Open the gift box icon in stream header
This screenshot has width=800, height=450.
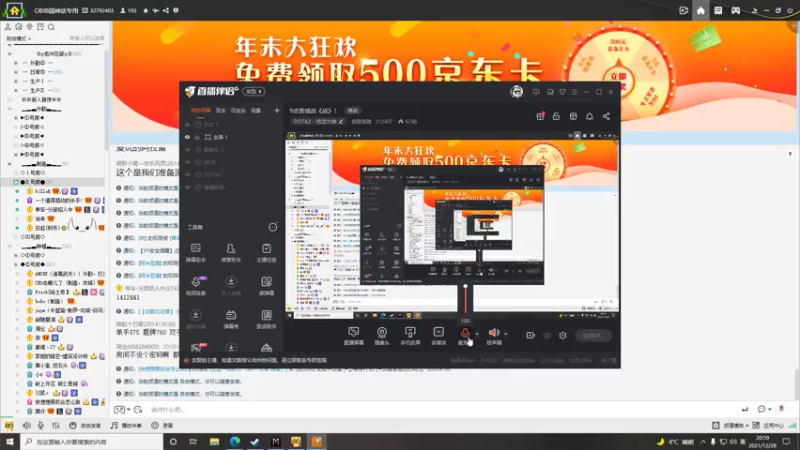[x=540, y=116]
